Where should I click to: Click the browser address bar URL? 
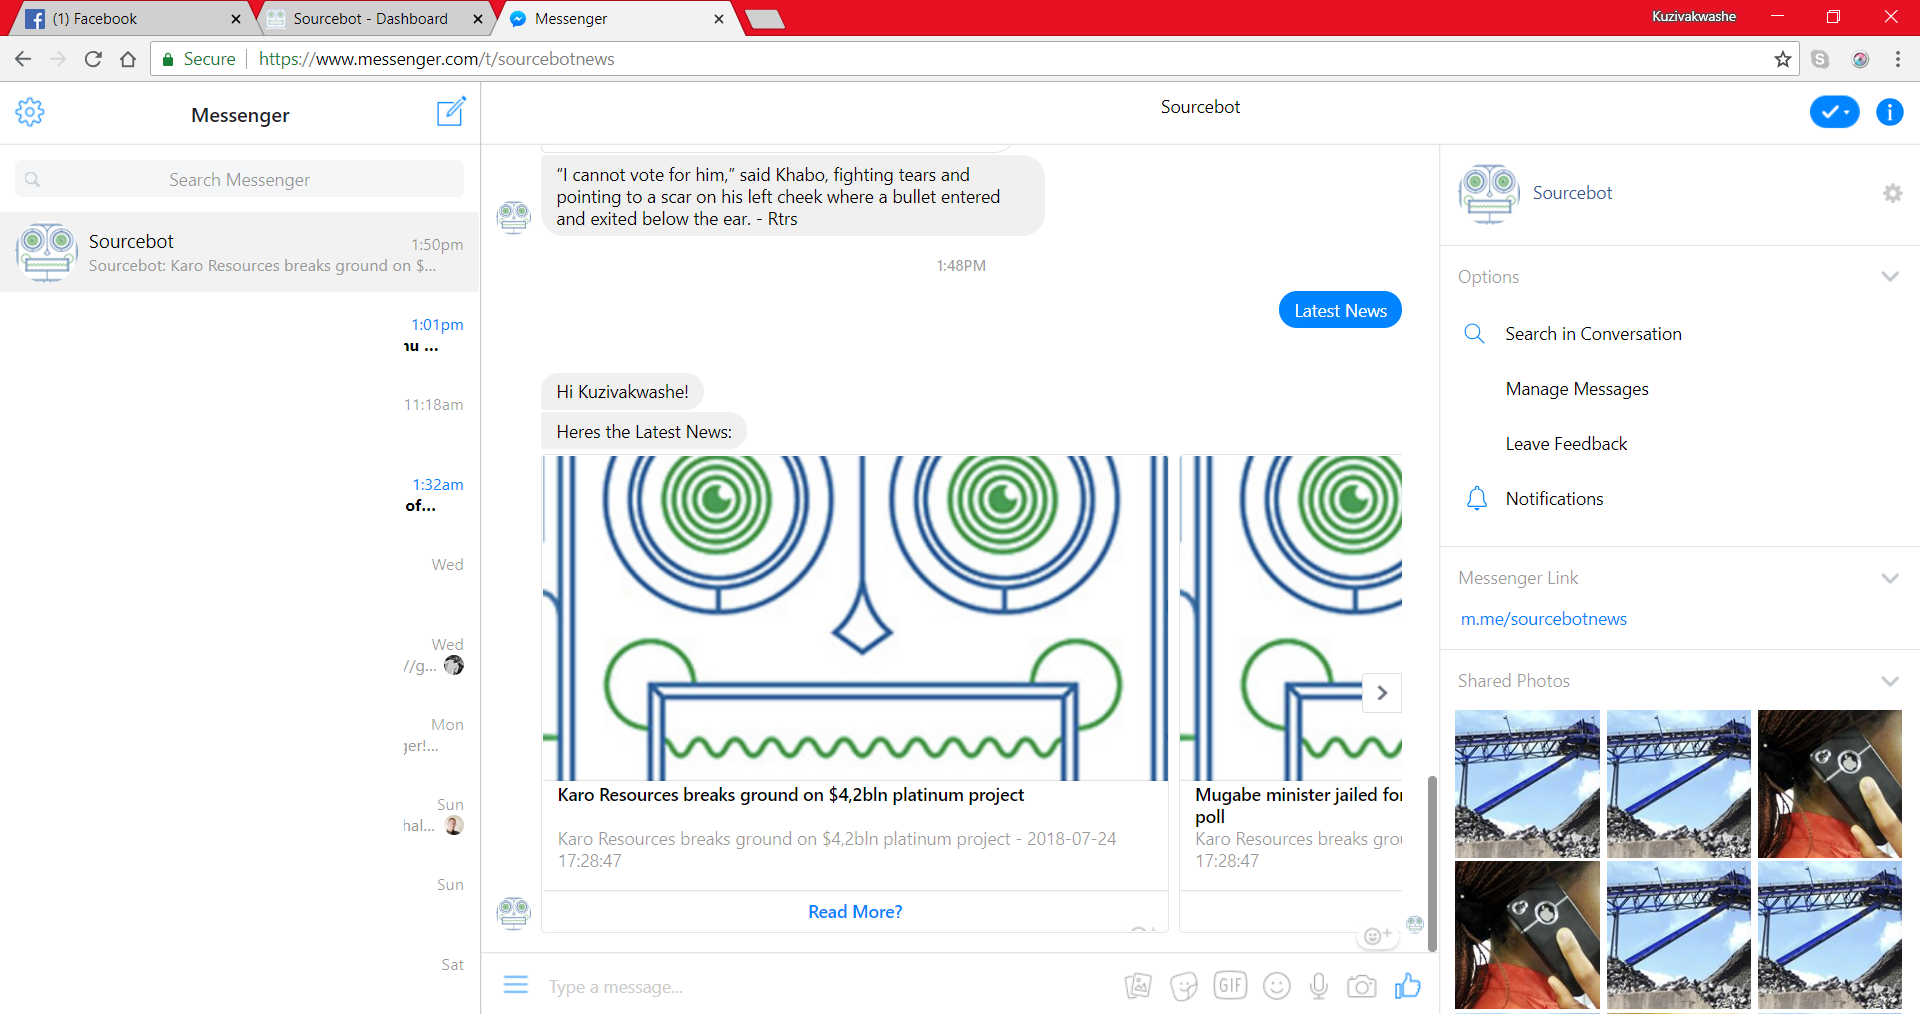click(436, 59)
